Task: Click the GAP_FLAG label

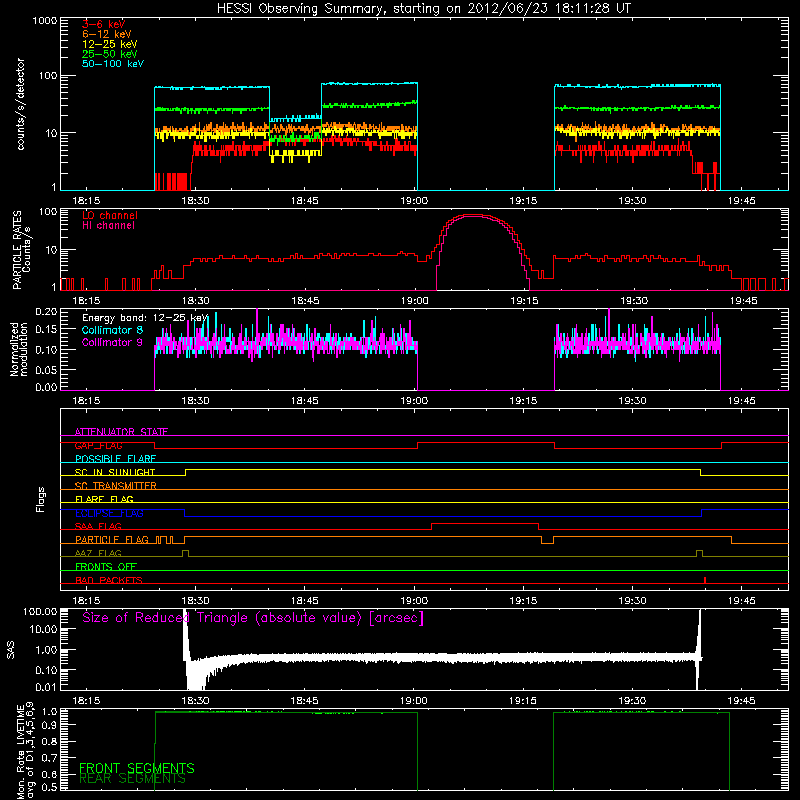Action: (98, 445)
